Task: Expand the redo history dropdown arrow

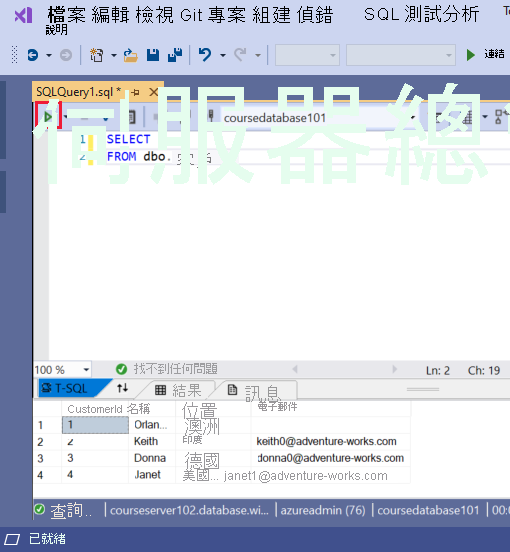Action: [x=258, y=55]
